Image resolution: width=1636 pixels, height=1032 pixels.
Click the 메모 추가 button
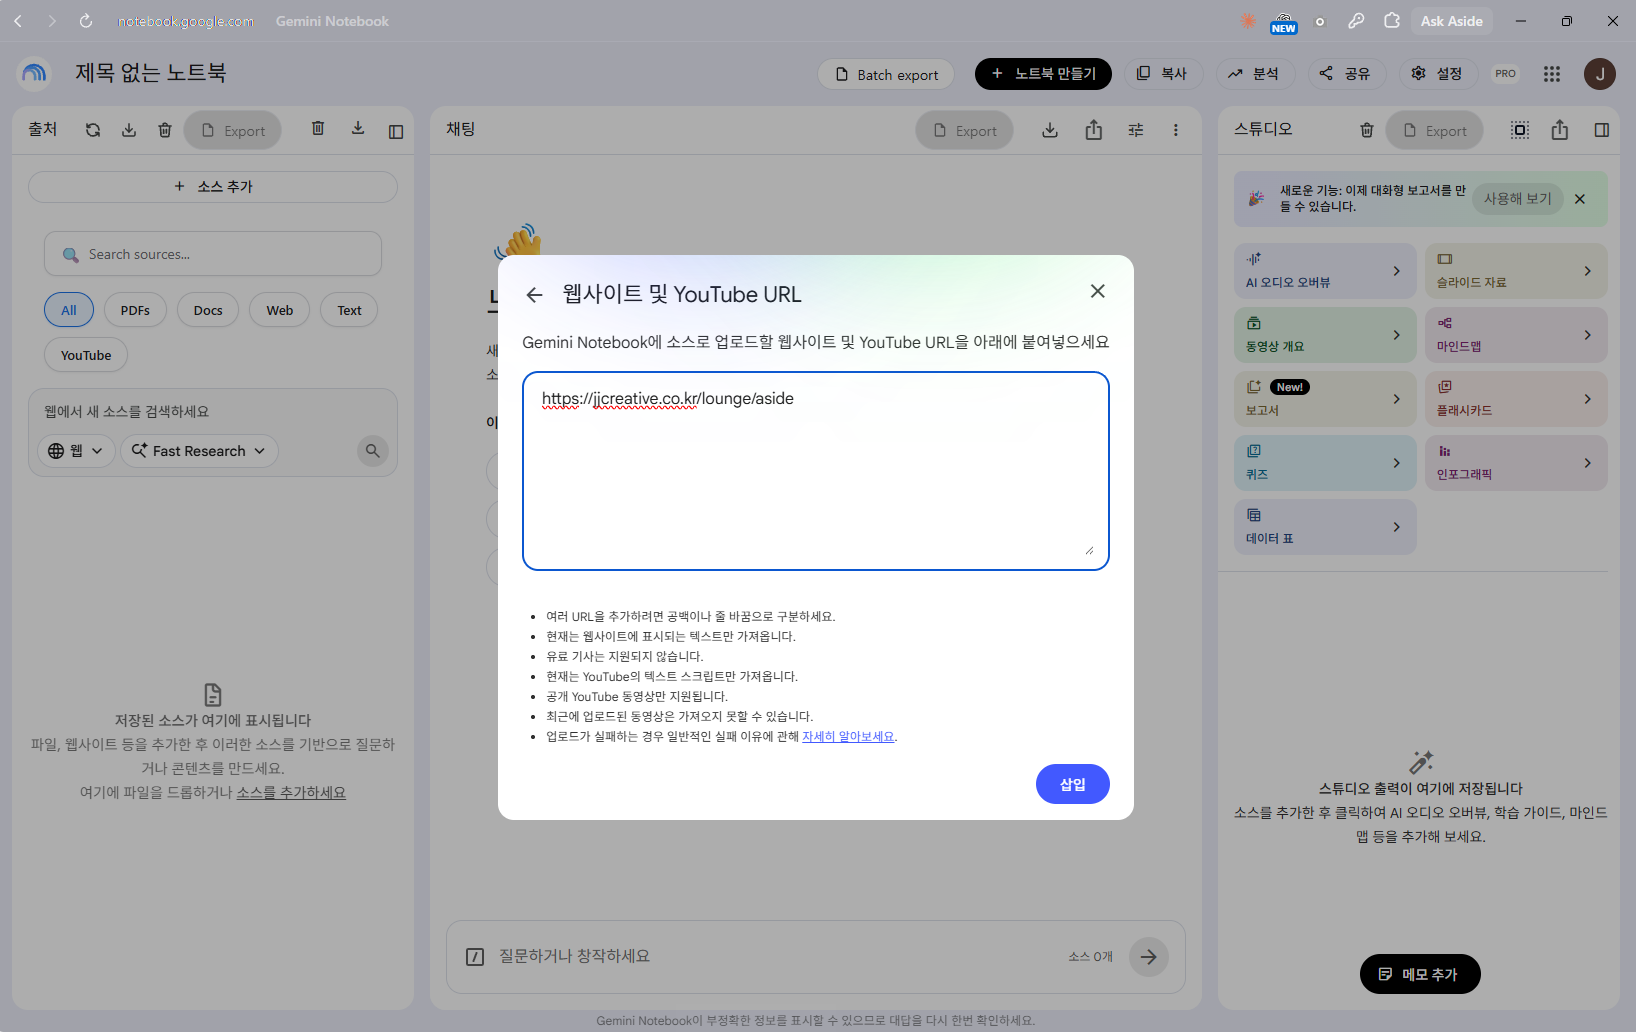(x=1420, y=974)
